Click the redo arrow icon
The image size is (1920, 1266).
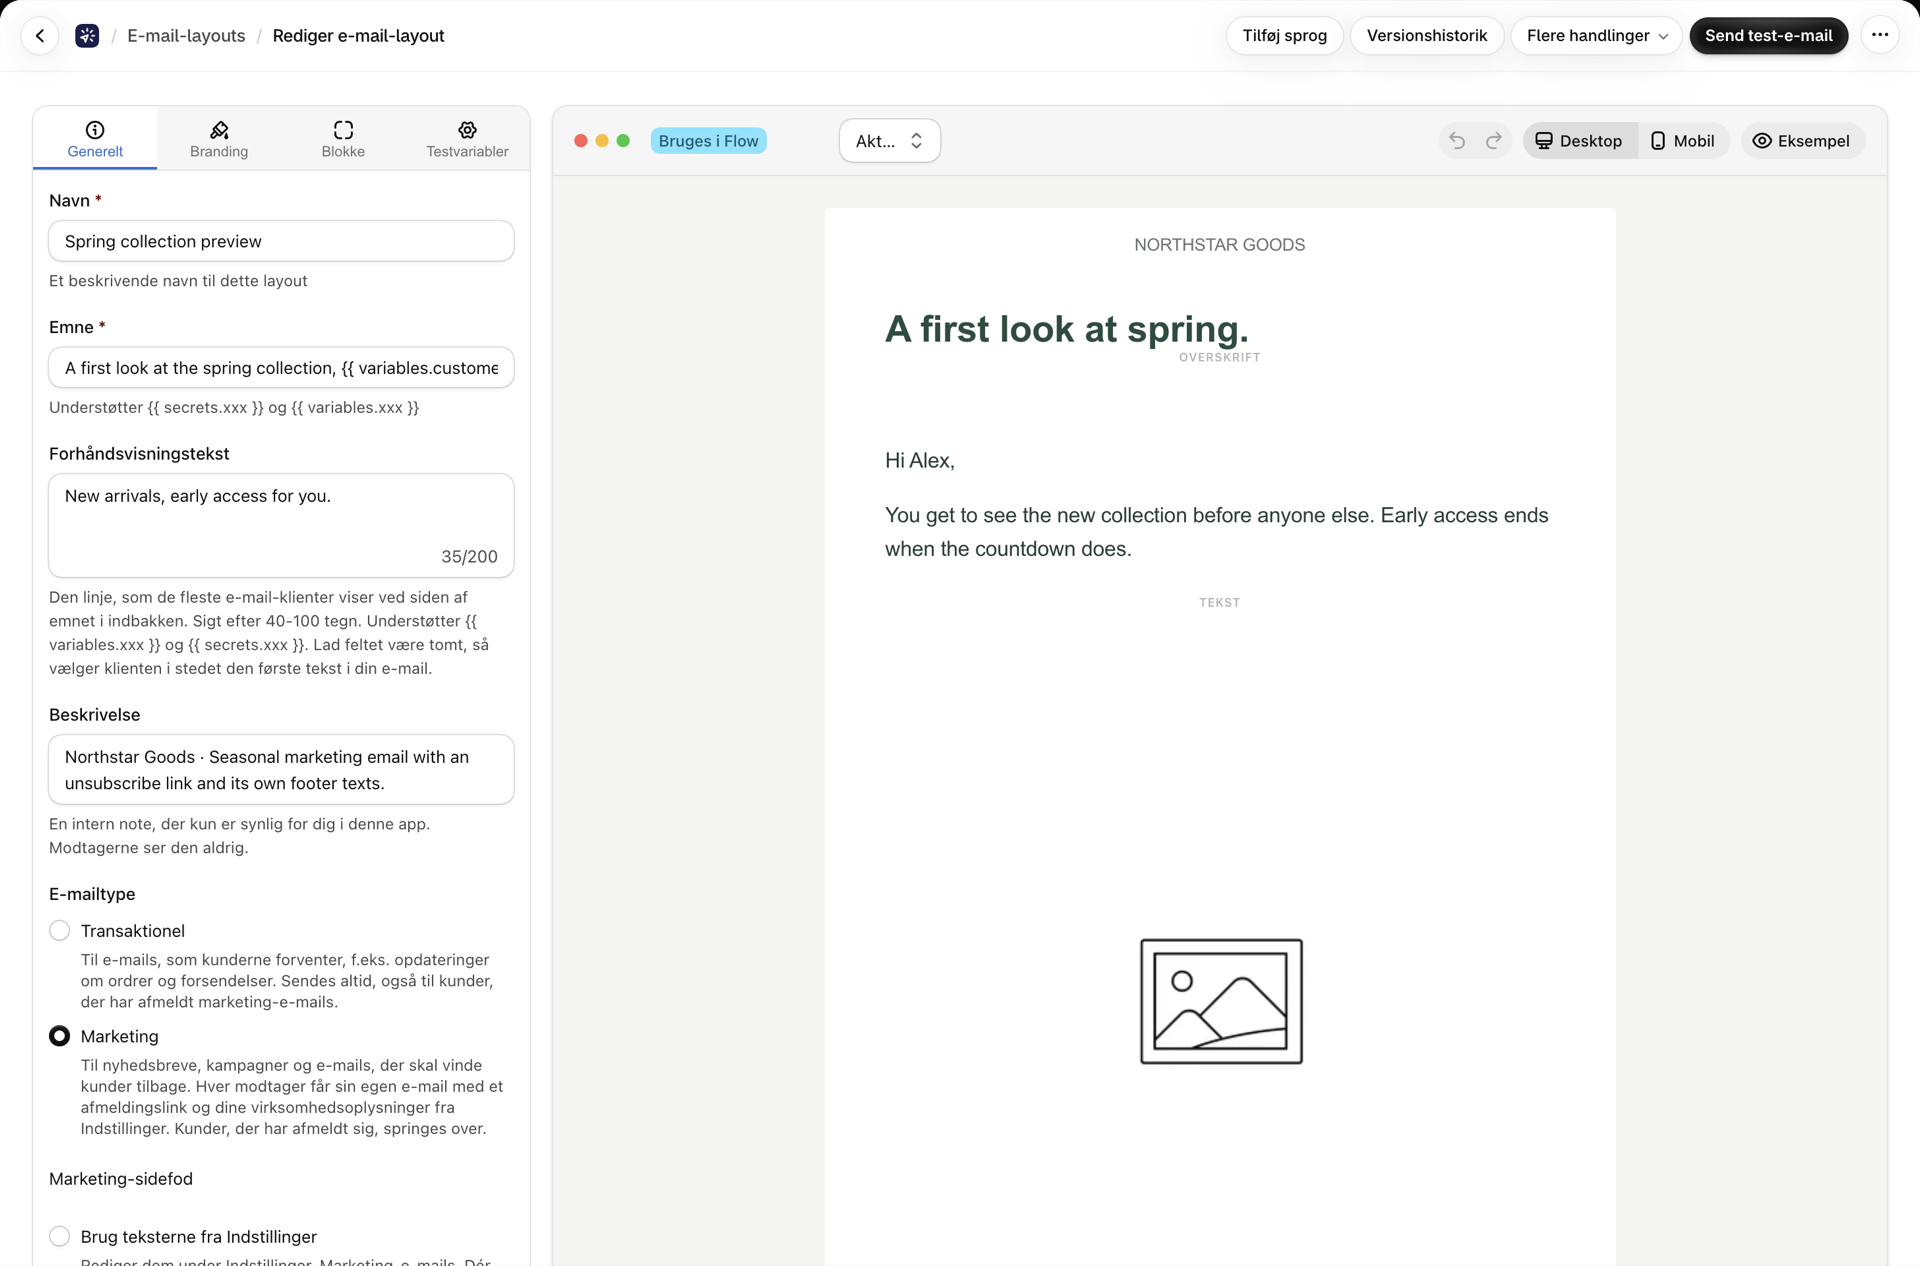(x=1494, y=141)
